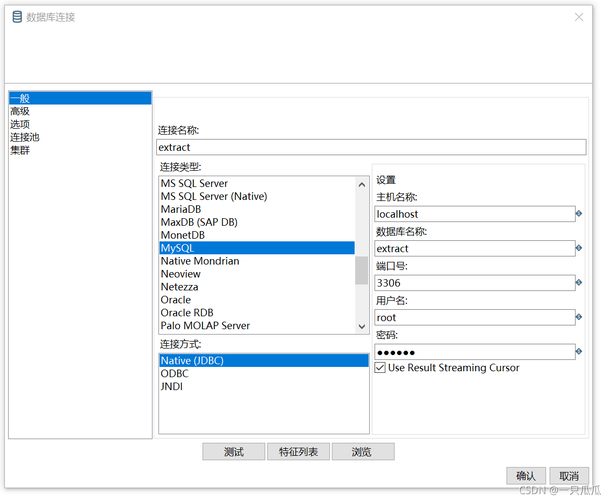This screenshot has width=609, height=500.
Task: Click the 测试 button
Action: [234, 452]
